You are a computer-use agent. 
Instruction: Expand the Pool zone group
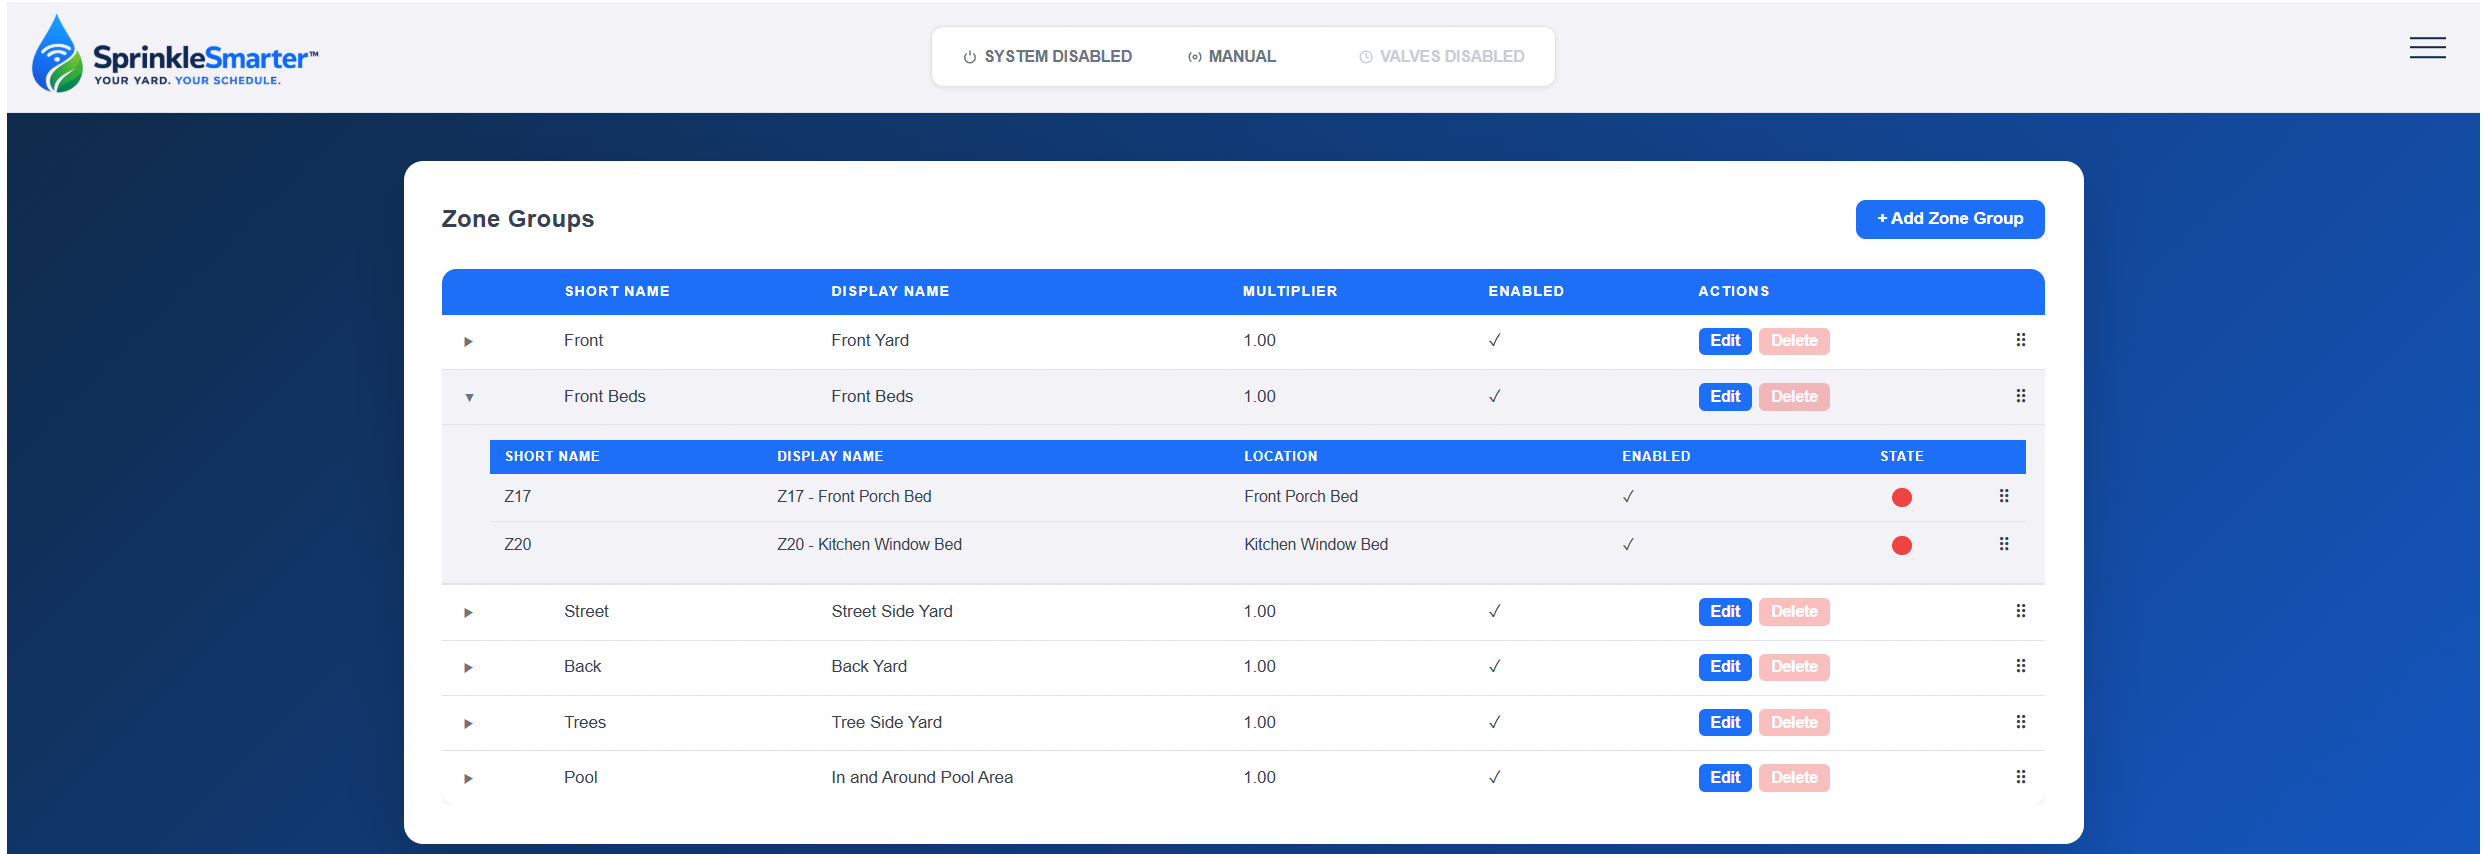click(468, 779)
